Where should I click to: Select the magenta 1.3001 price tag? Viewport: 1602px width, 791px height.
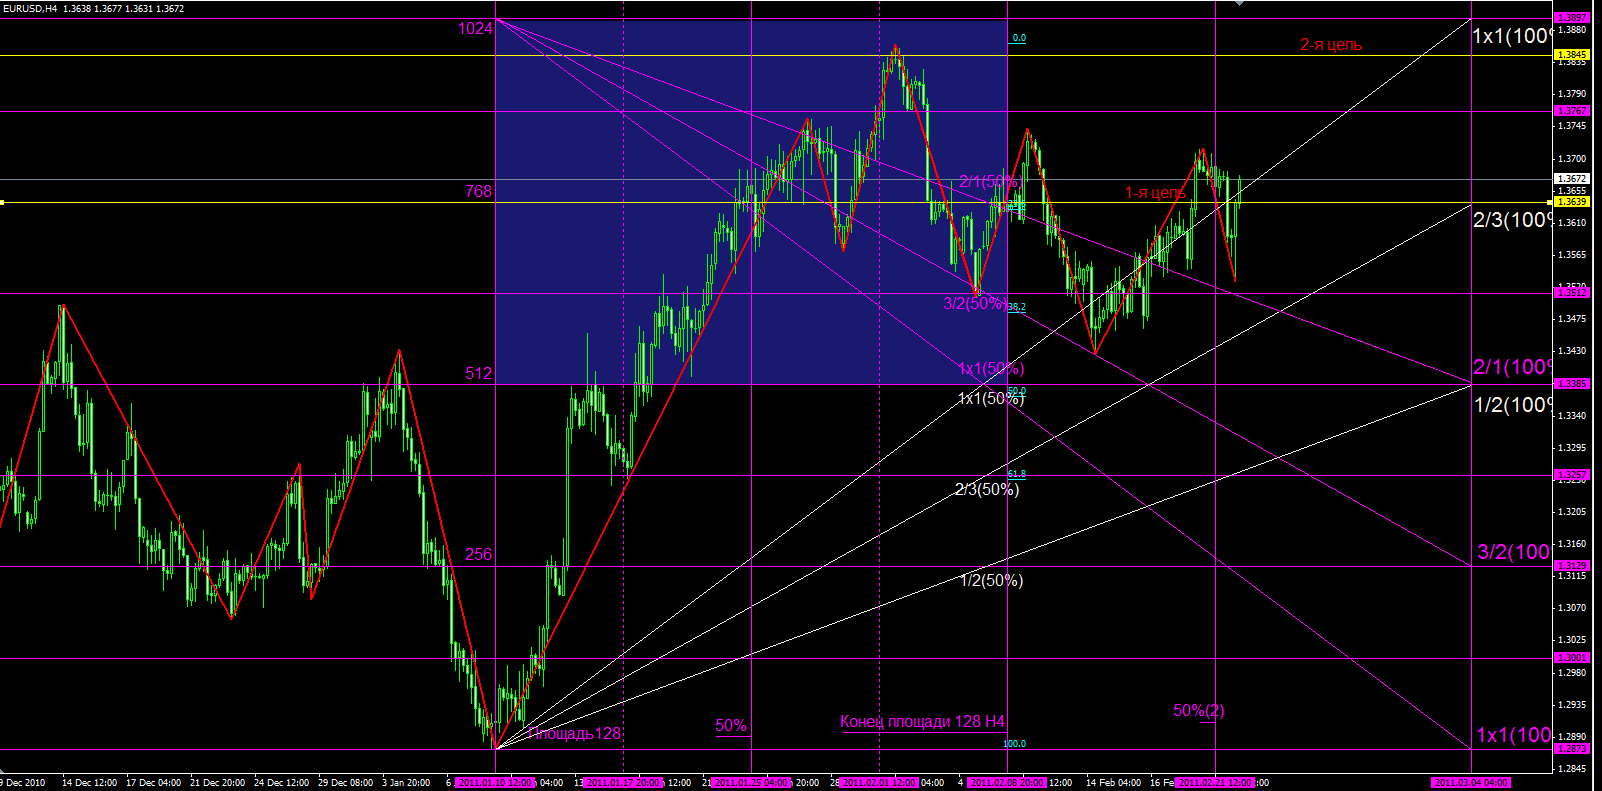[x=1572, y=658]
